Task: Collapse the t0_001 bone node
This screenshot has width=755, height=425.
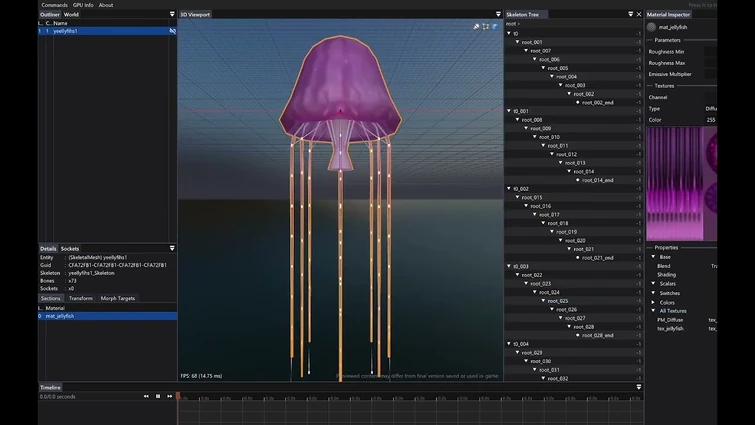Action: (510, 111)
